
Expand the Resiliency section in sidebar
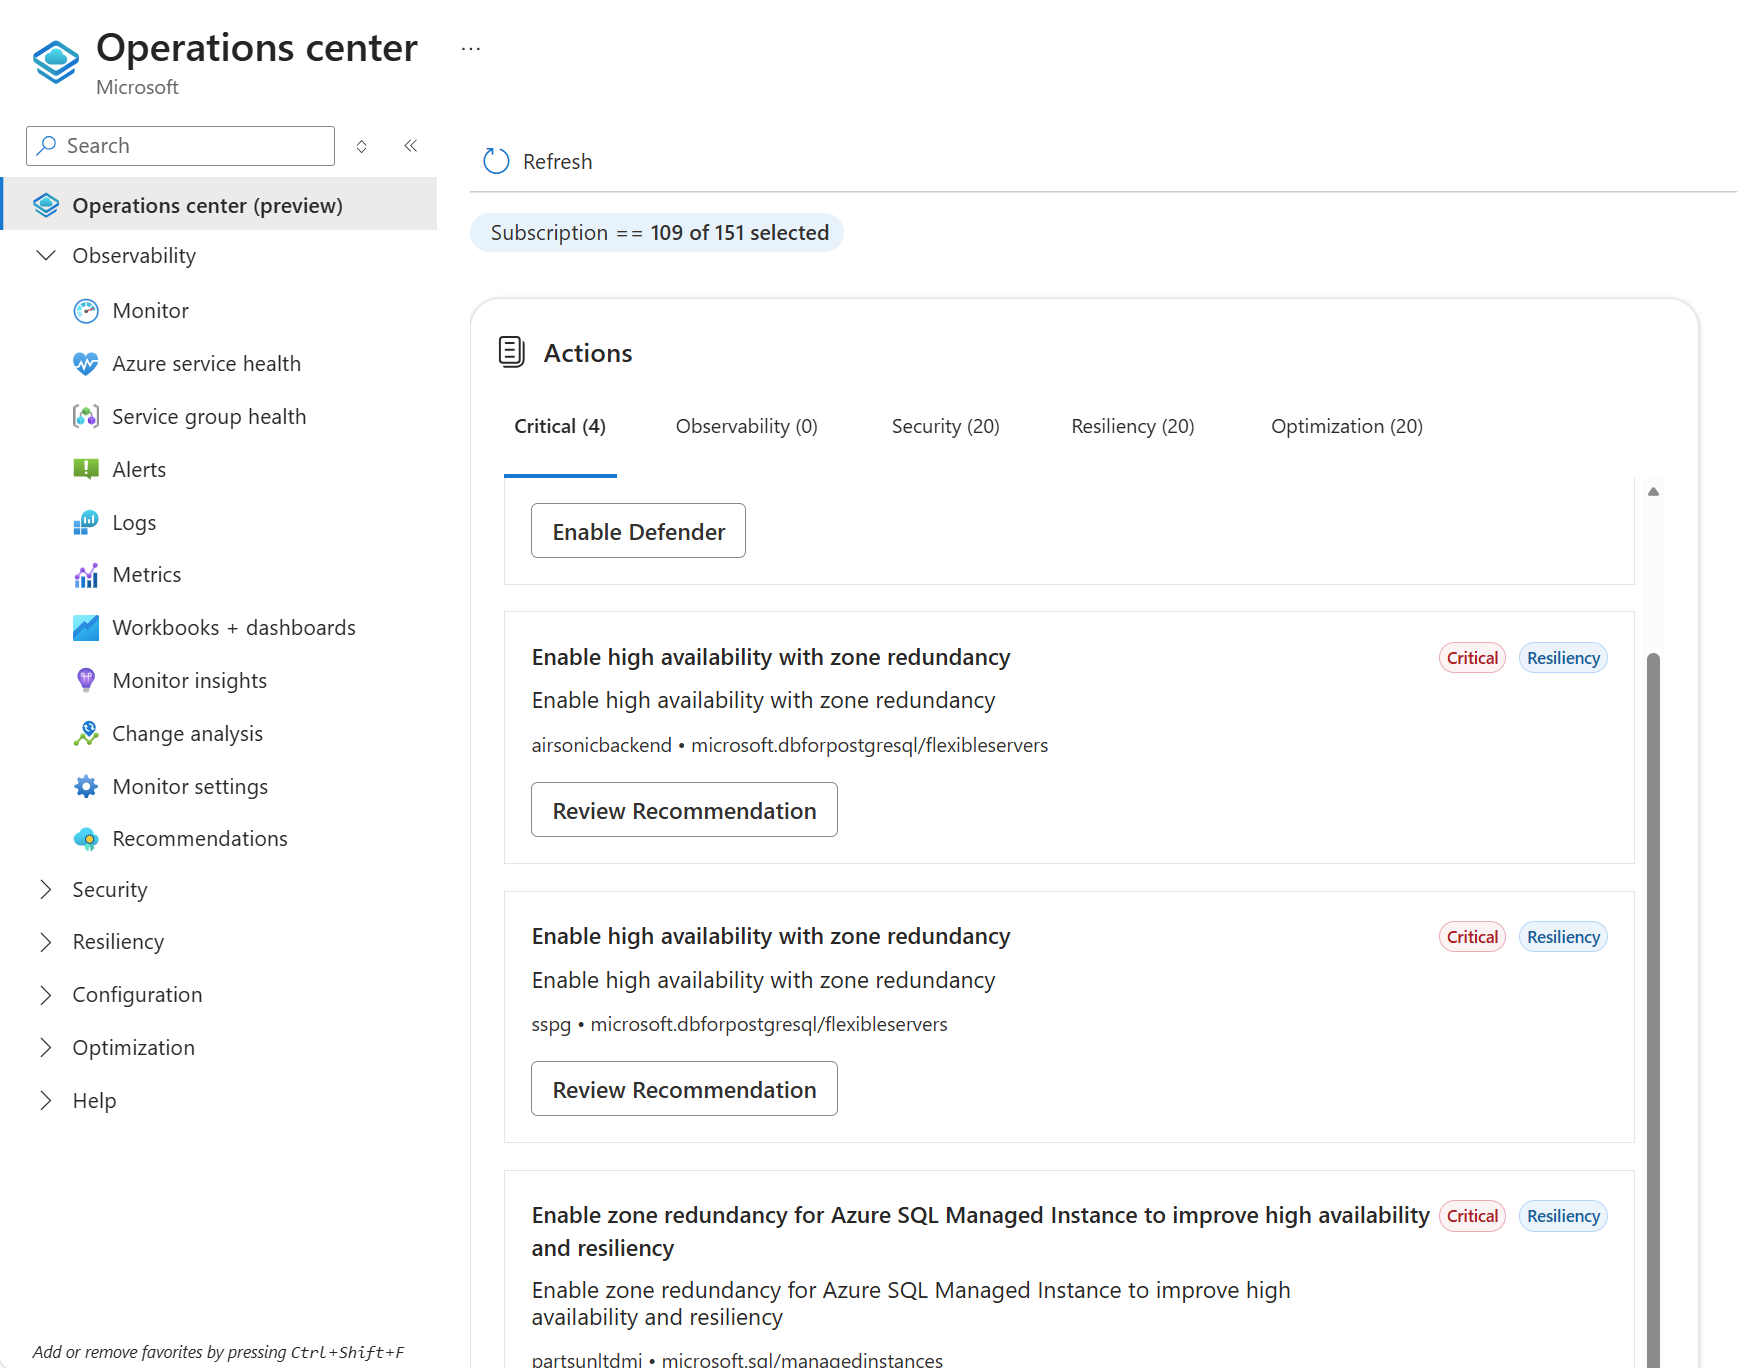pyautogui.click(x=46, y=942)
